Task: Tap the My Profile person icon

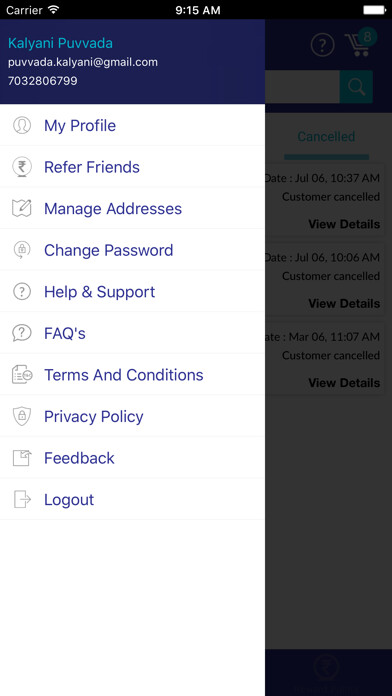Action: click(22, 125)
